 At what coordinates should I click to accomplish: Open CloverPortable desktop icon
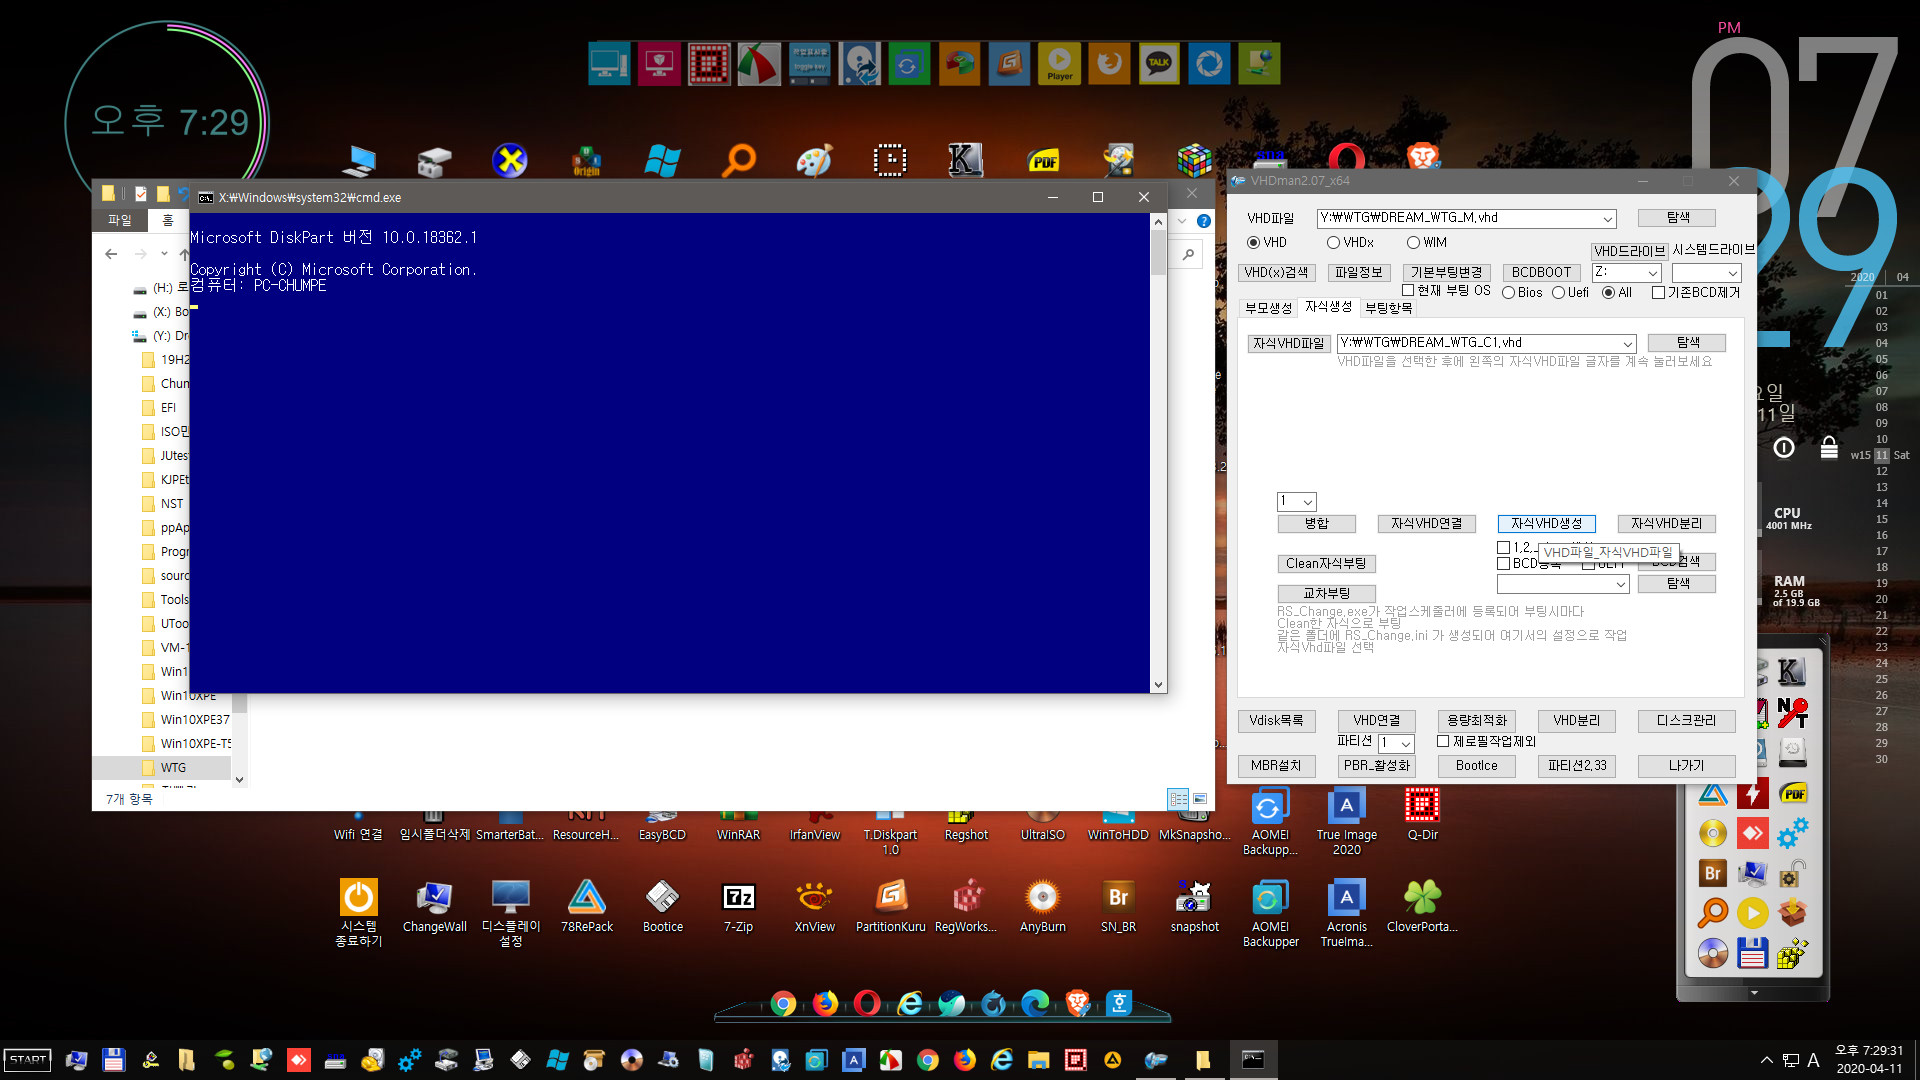1422,906
